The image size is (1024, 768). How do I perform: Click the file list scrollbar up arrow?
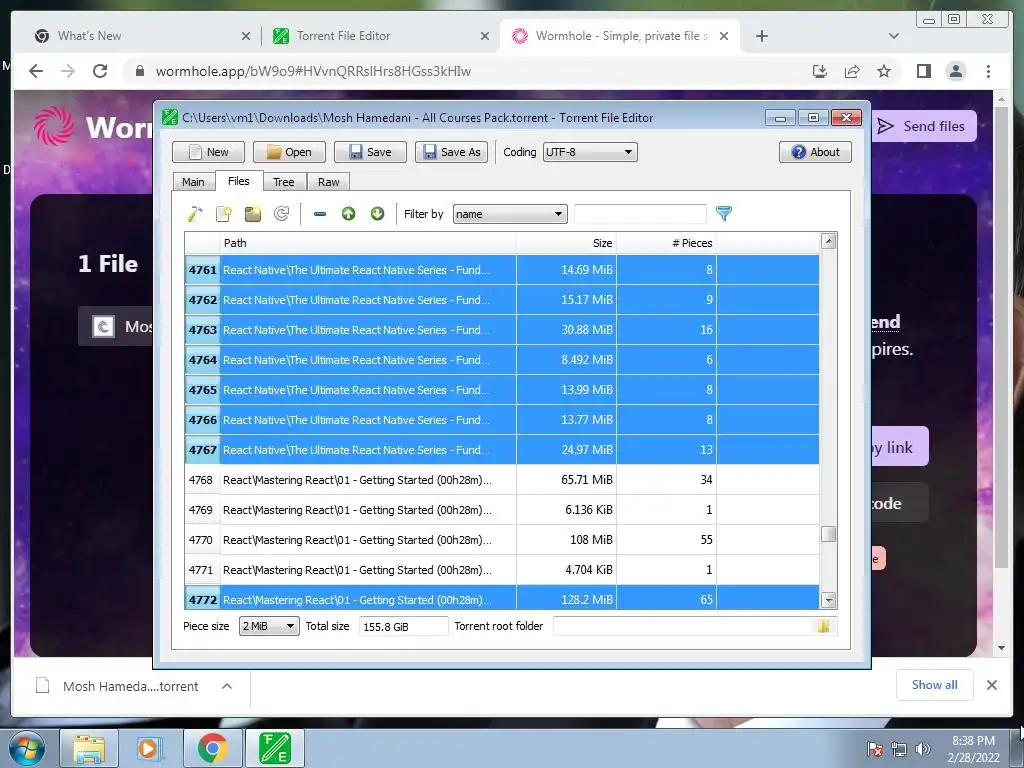click(828, 242)
